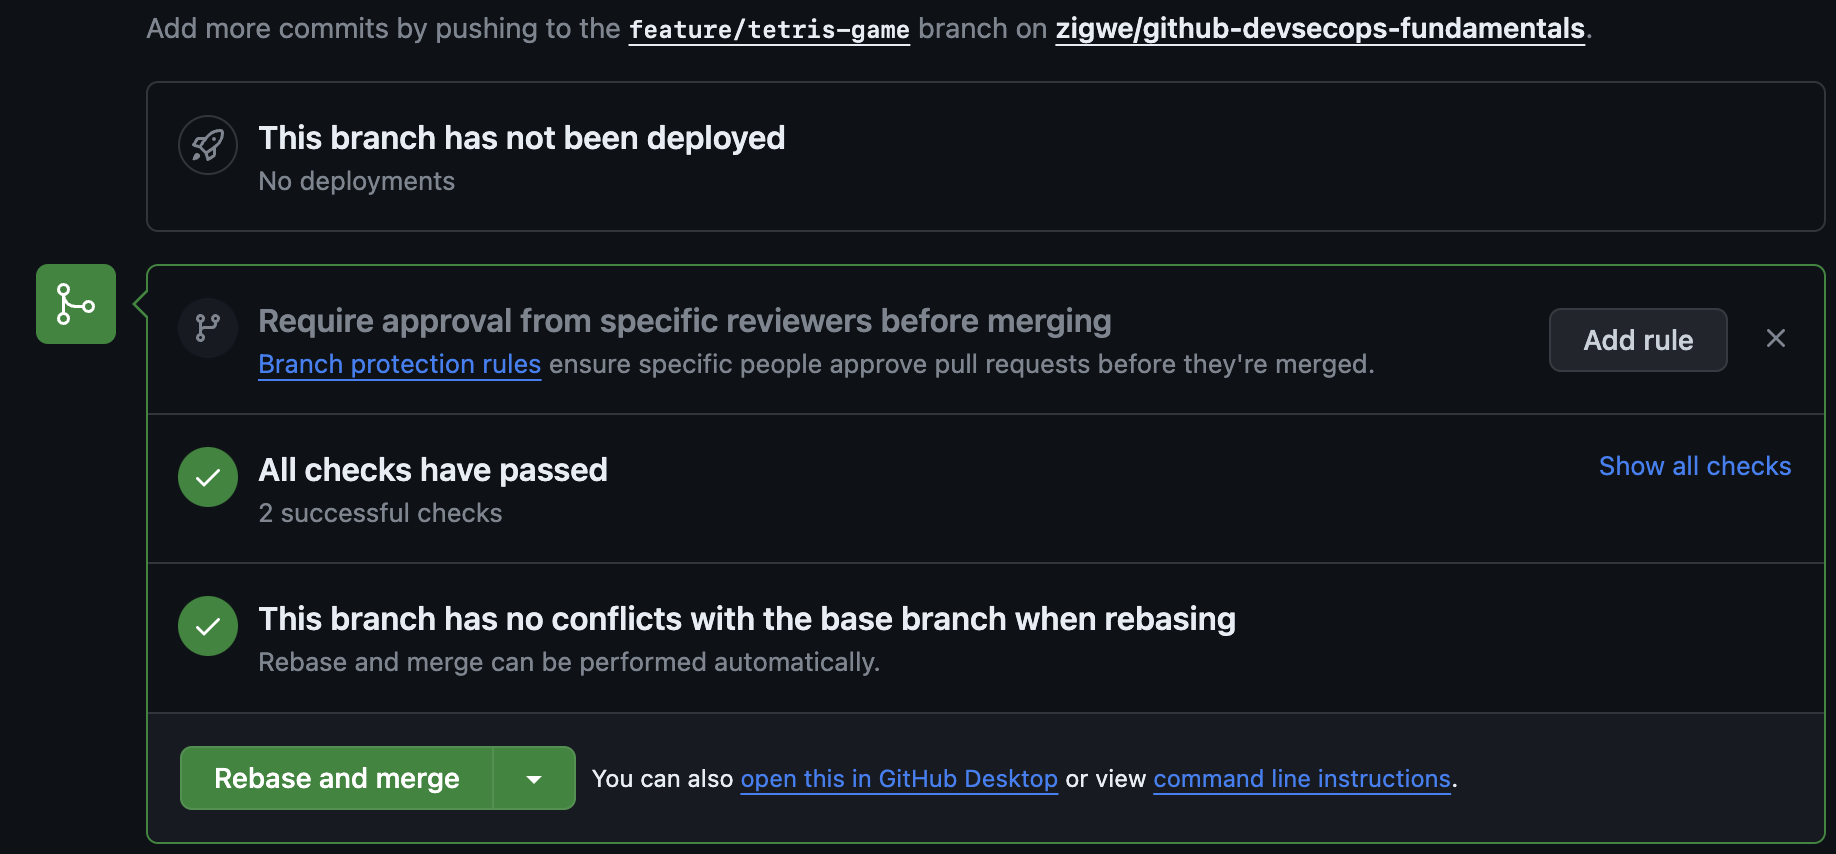Click Show all checks
The image size is (1836, 854).
(1695, 466)
